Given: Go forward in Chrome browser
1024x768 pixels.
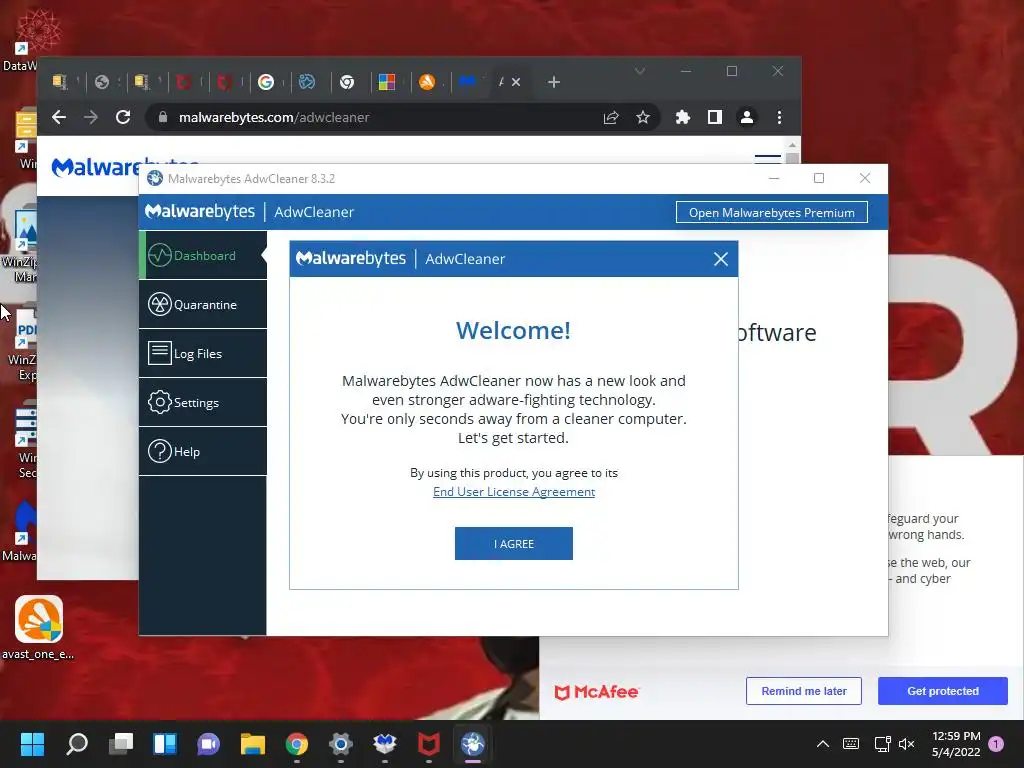Looking at the screenshot, I should point(91,117).
